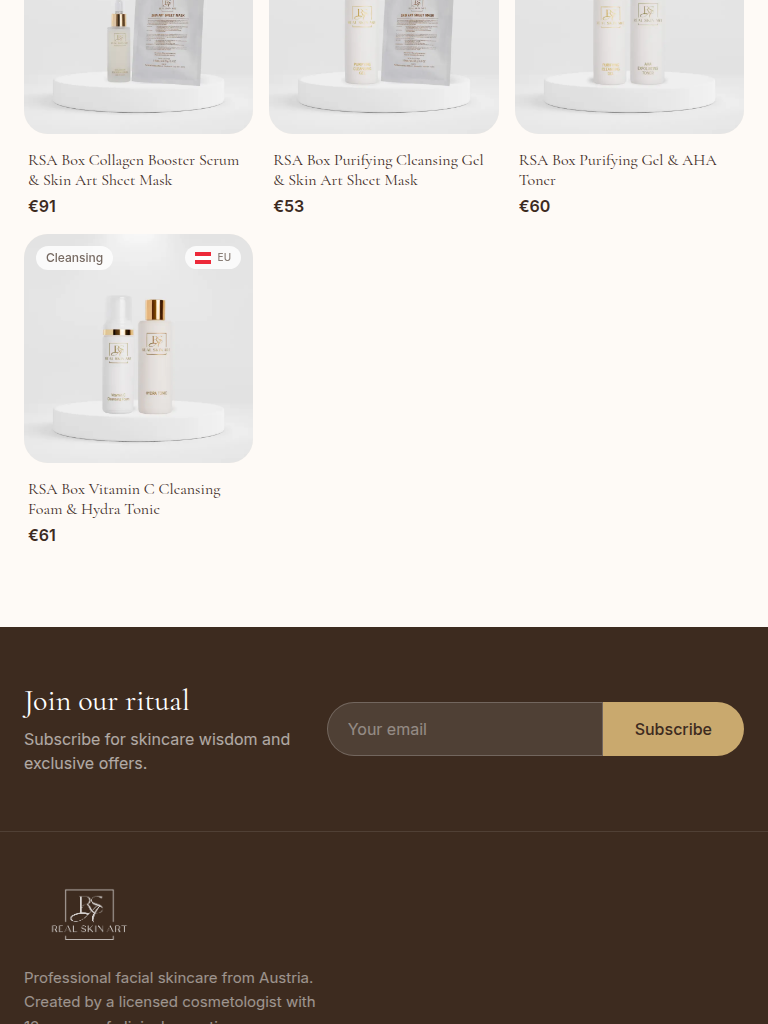Open RSA Box Vitamin C Cleansing Foam title
Viewport: 768px width, 1024px height.
coord(124,499)
